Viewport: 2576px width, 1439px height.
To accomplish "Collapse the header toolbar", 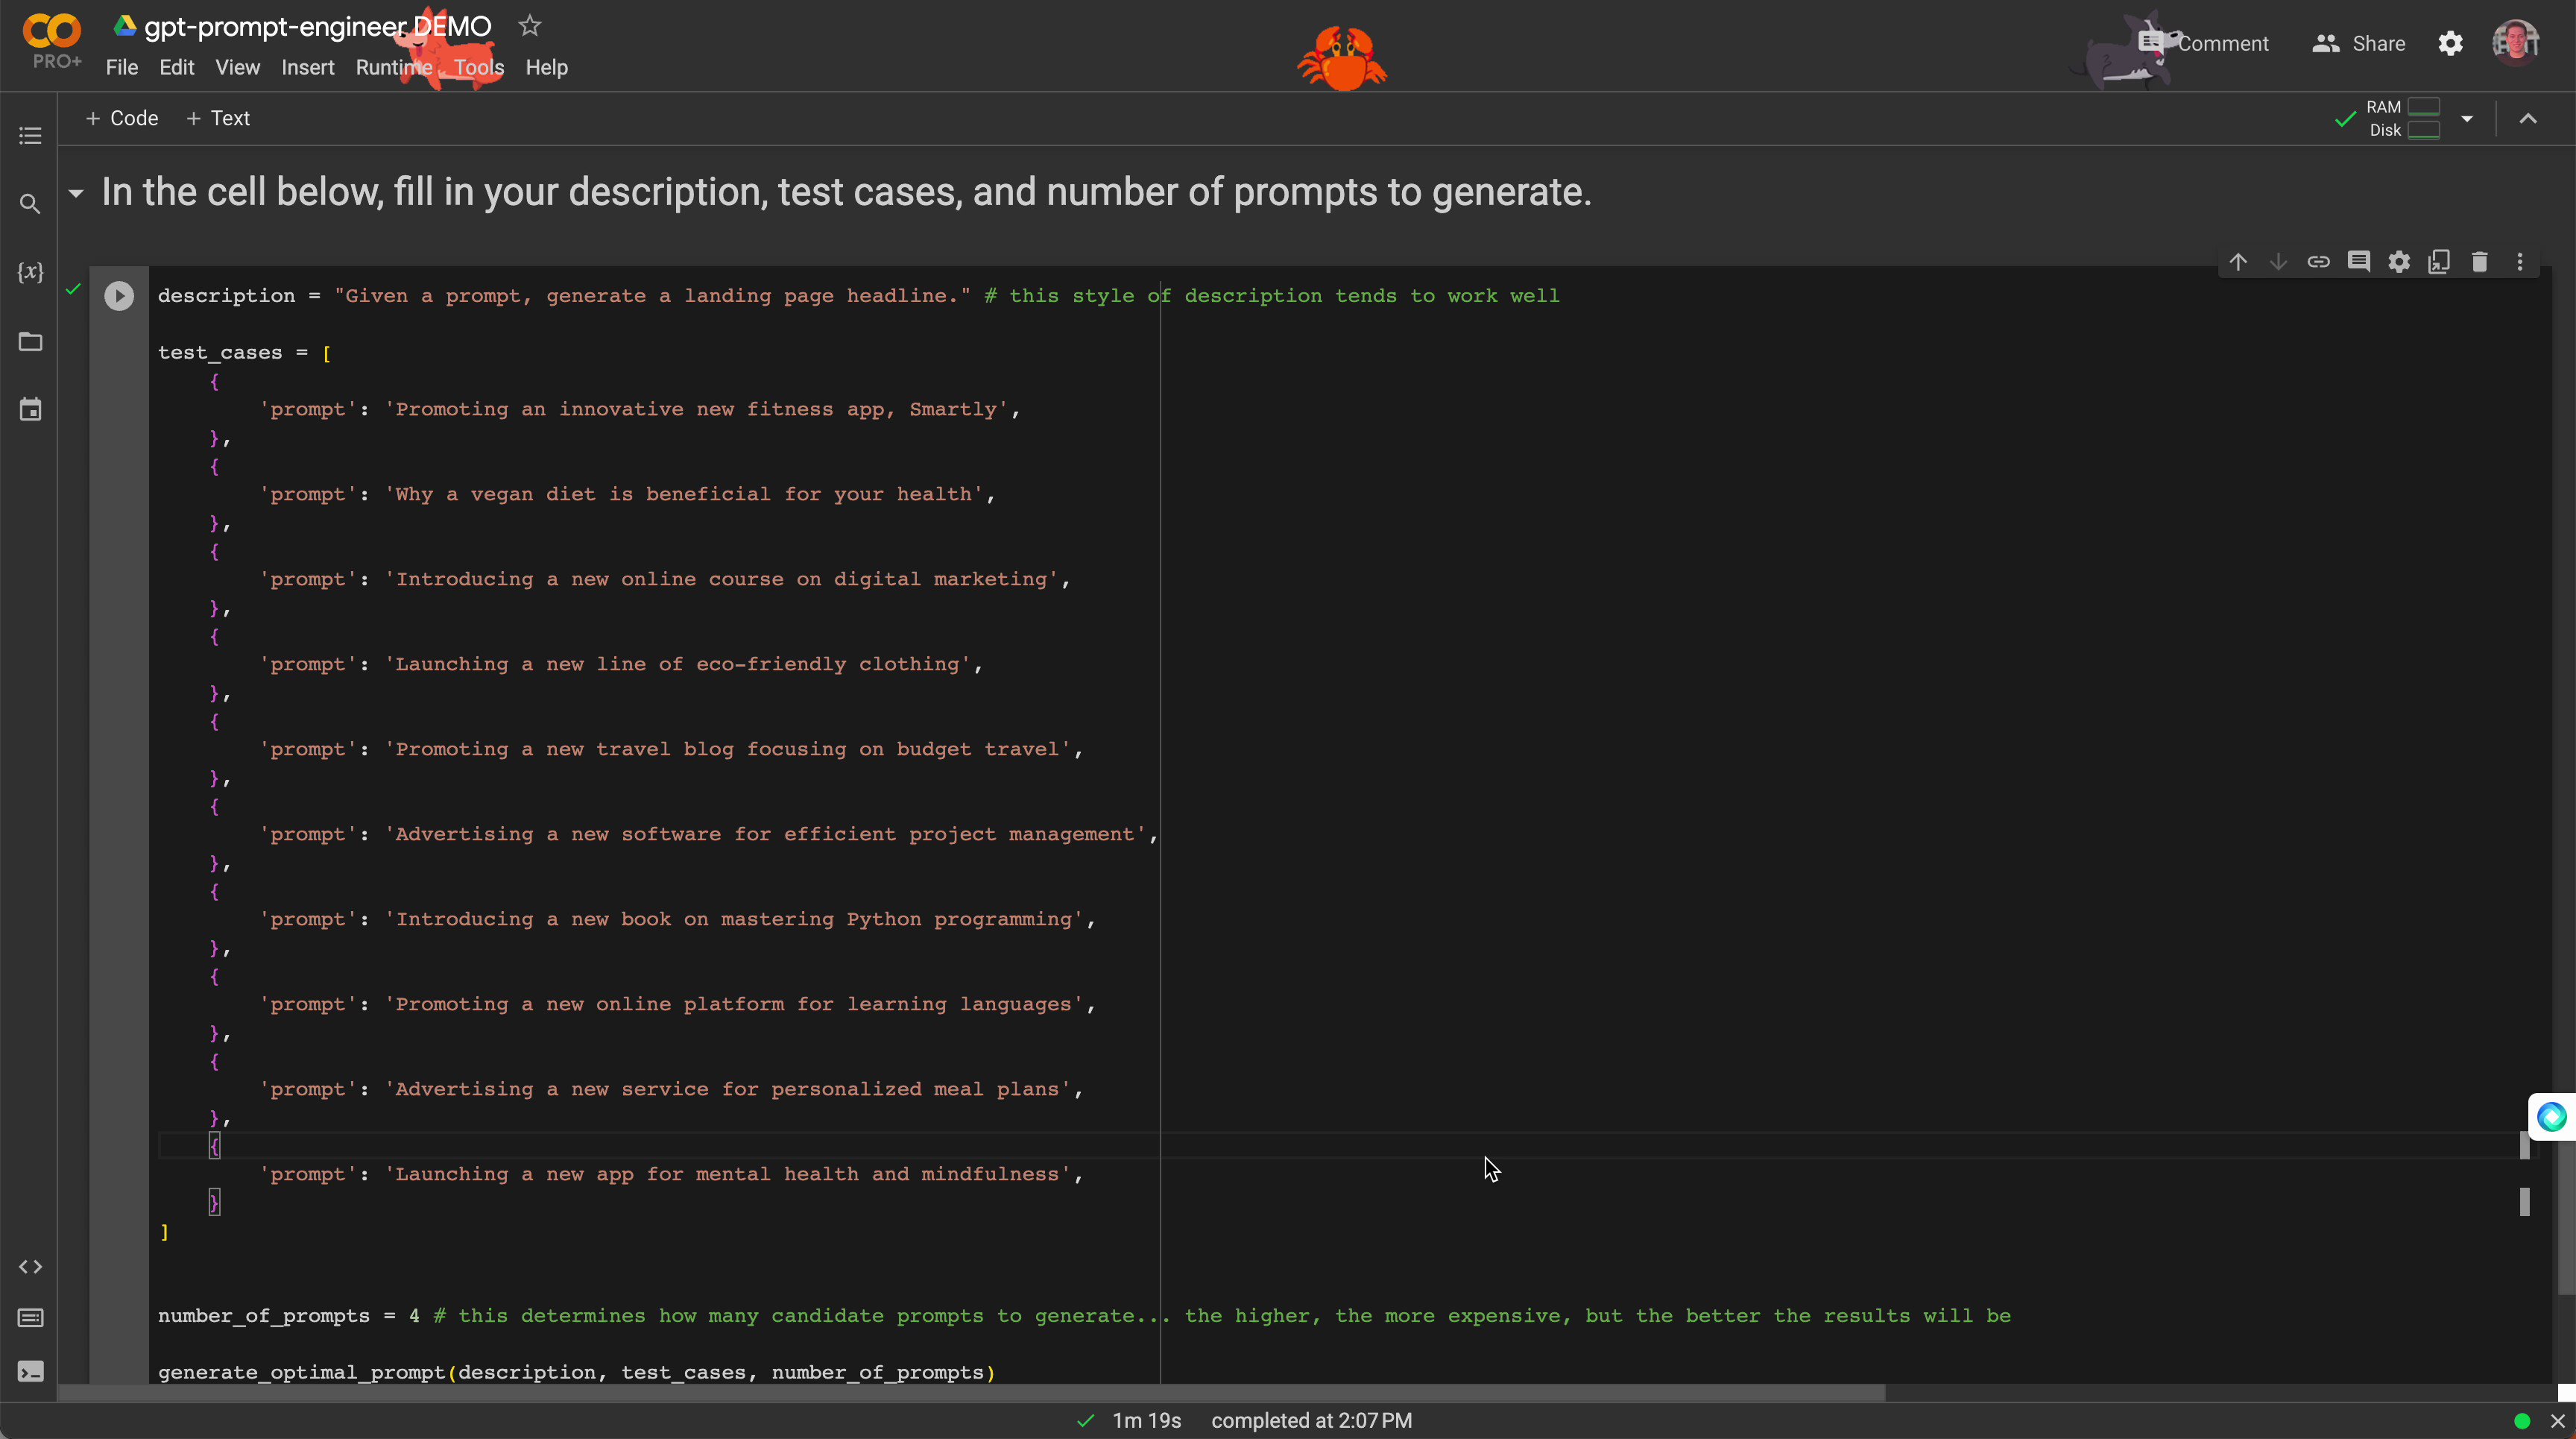I will click(x=2529, y=118).
